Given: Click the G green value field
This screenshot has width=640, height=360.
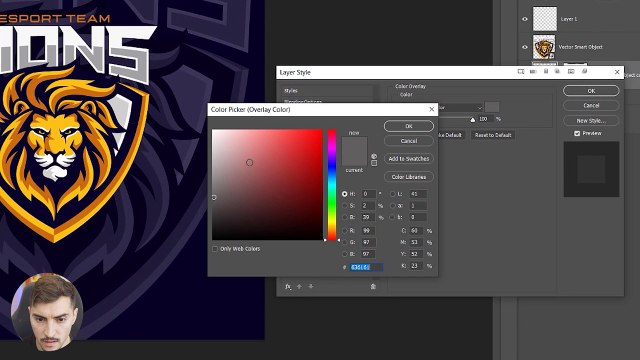Looking at the screenshot, I should (369, 242).
